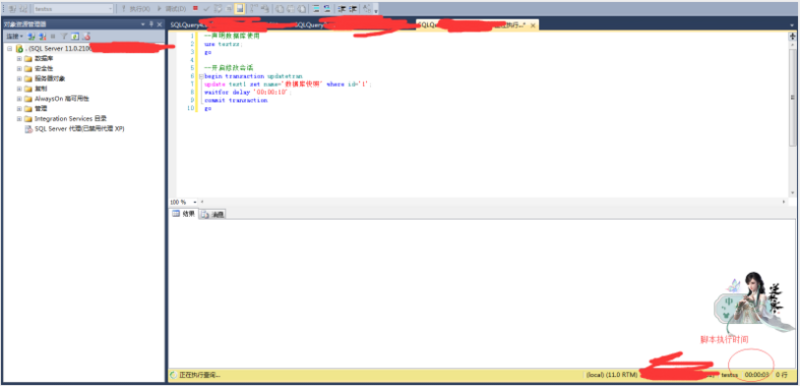800x386 pixels.
Task: Expand the 安全性 folder
Action: tap(19, 68)
